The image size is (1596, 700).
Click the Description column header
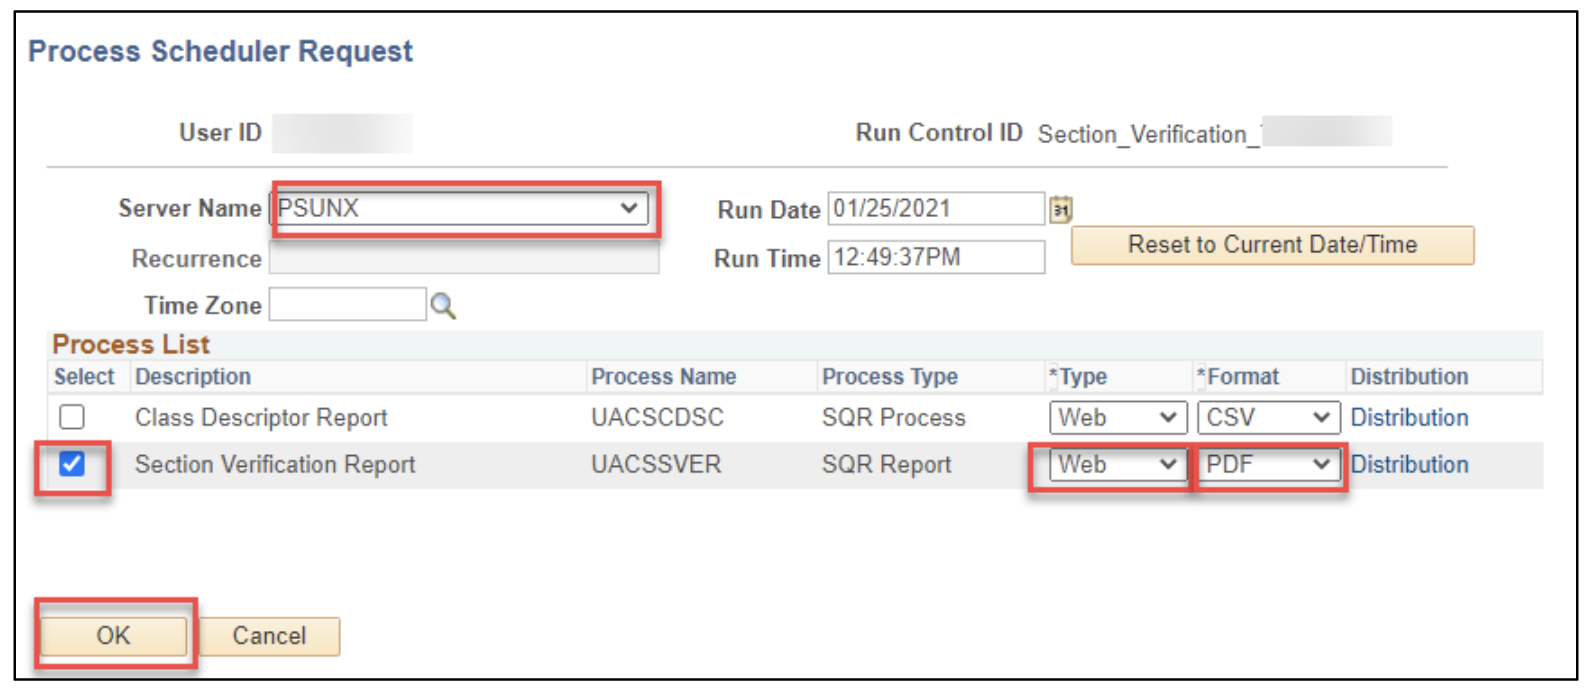tap(193, 377)
